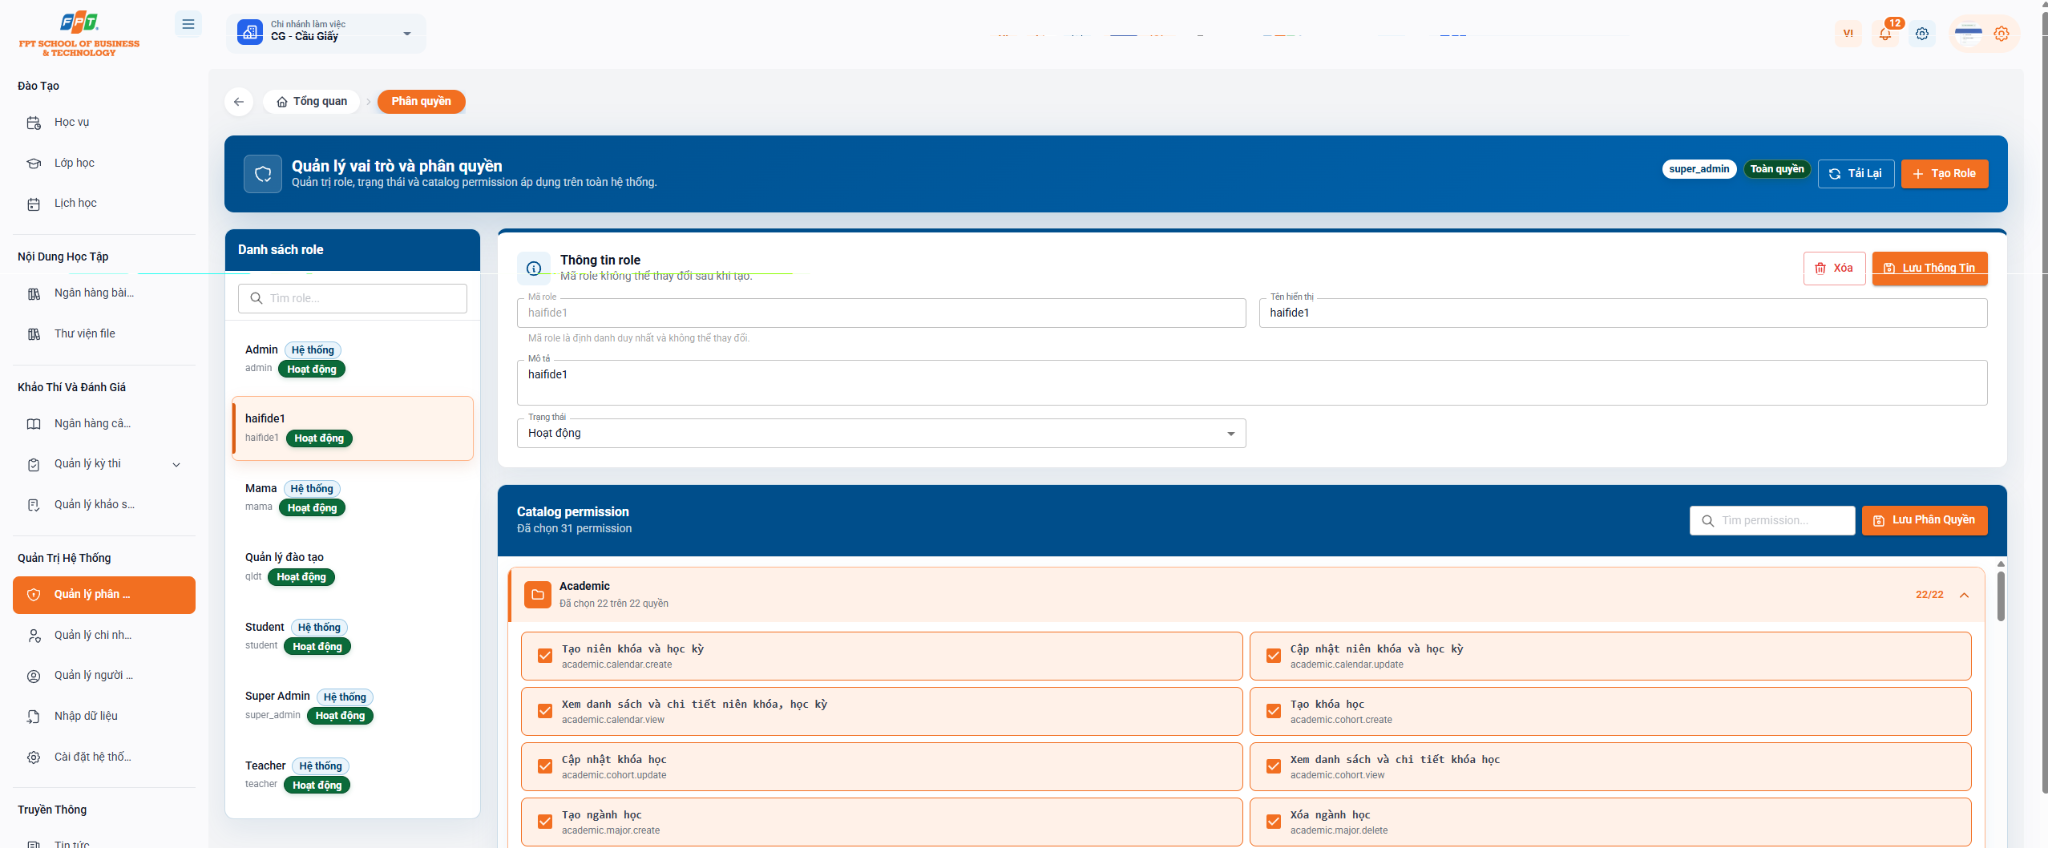Focus the Tìm role search field

click(353, 298)
